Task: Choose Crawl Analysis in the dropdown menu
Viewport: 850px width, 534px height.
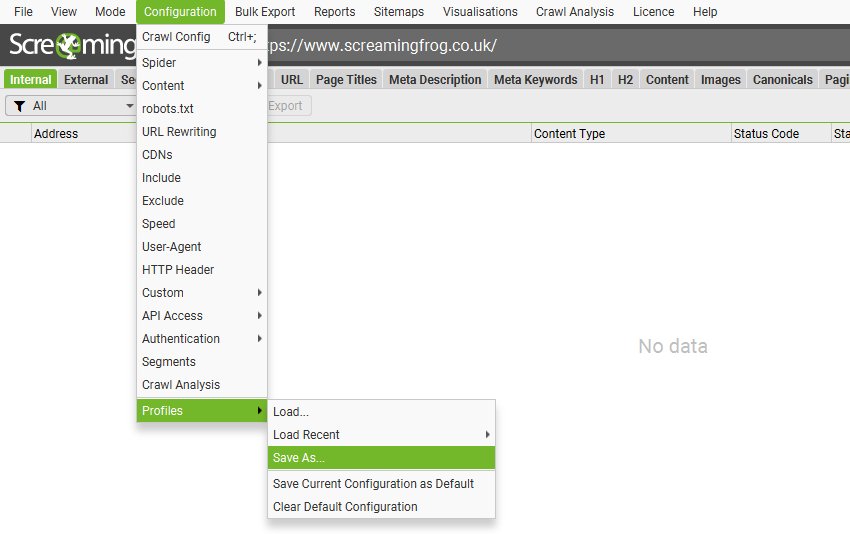Action: pyautogui.click(x=202, y=384)
